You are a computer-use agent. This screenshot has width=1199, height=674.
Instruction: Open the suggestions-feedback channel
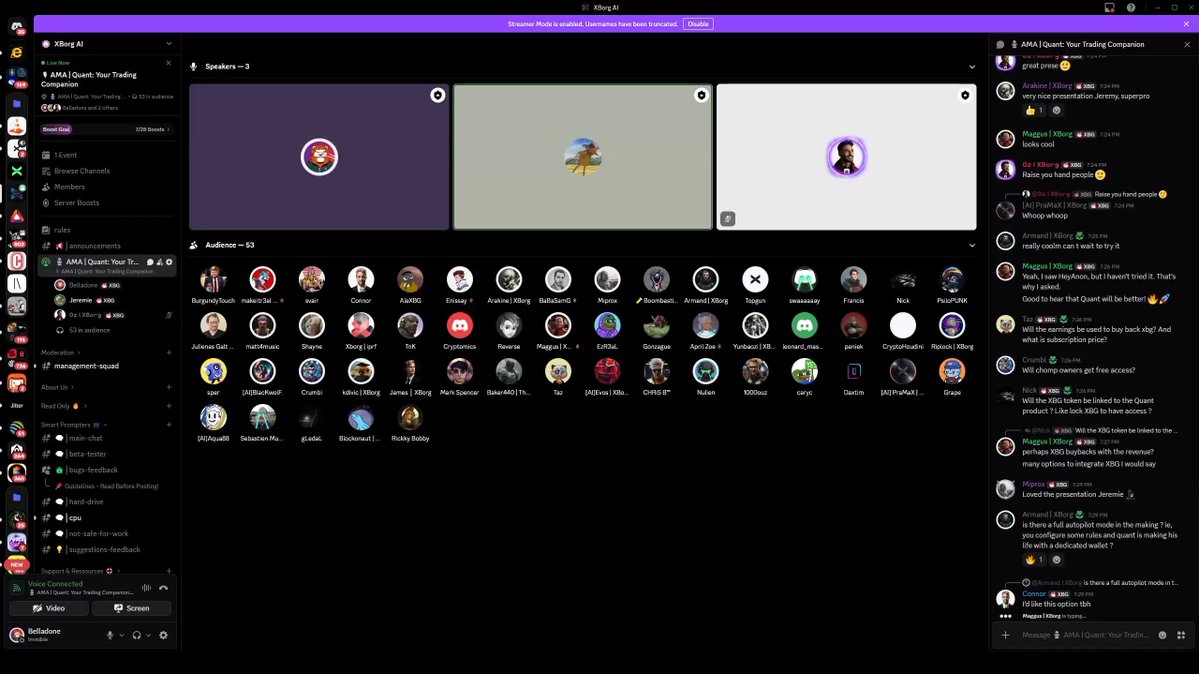(106, 549)
